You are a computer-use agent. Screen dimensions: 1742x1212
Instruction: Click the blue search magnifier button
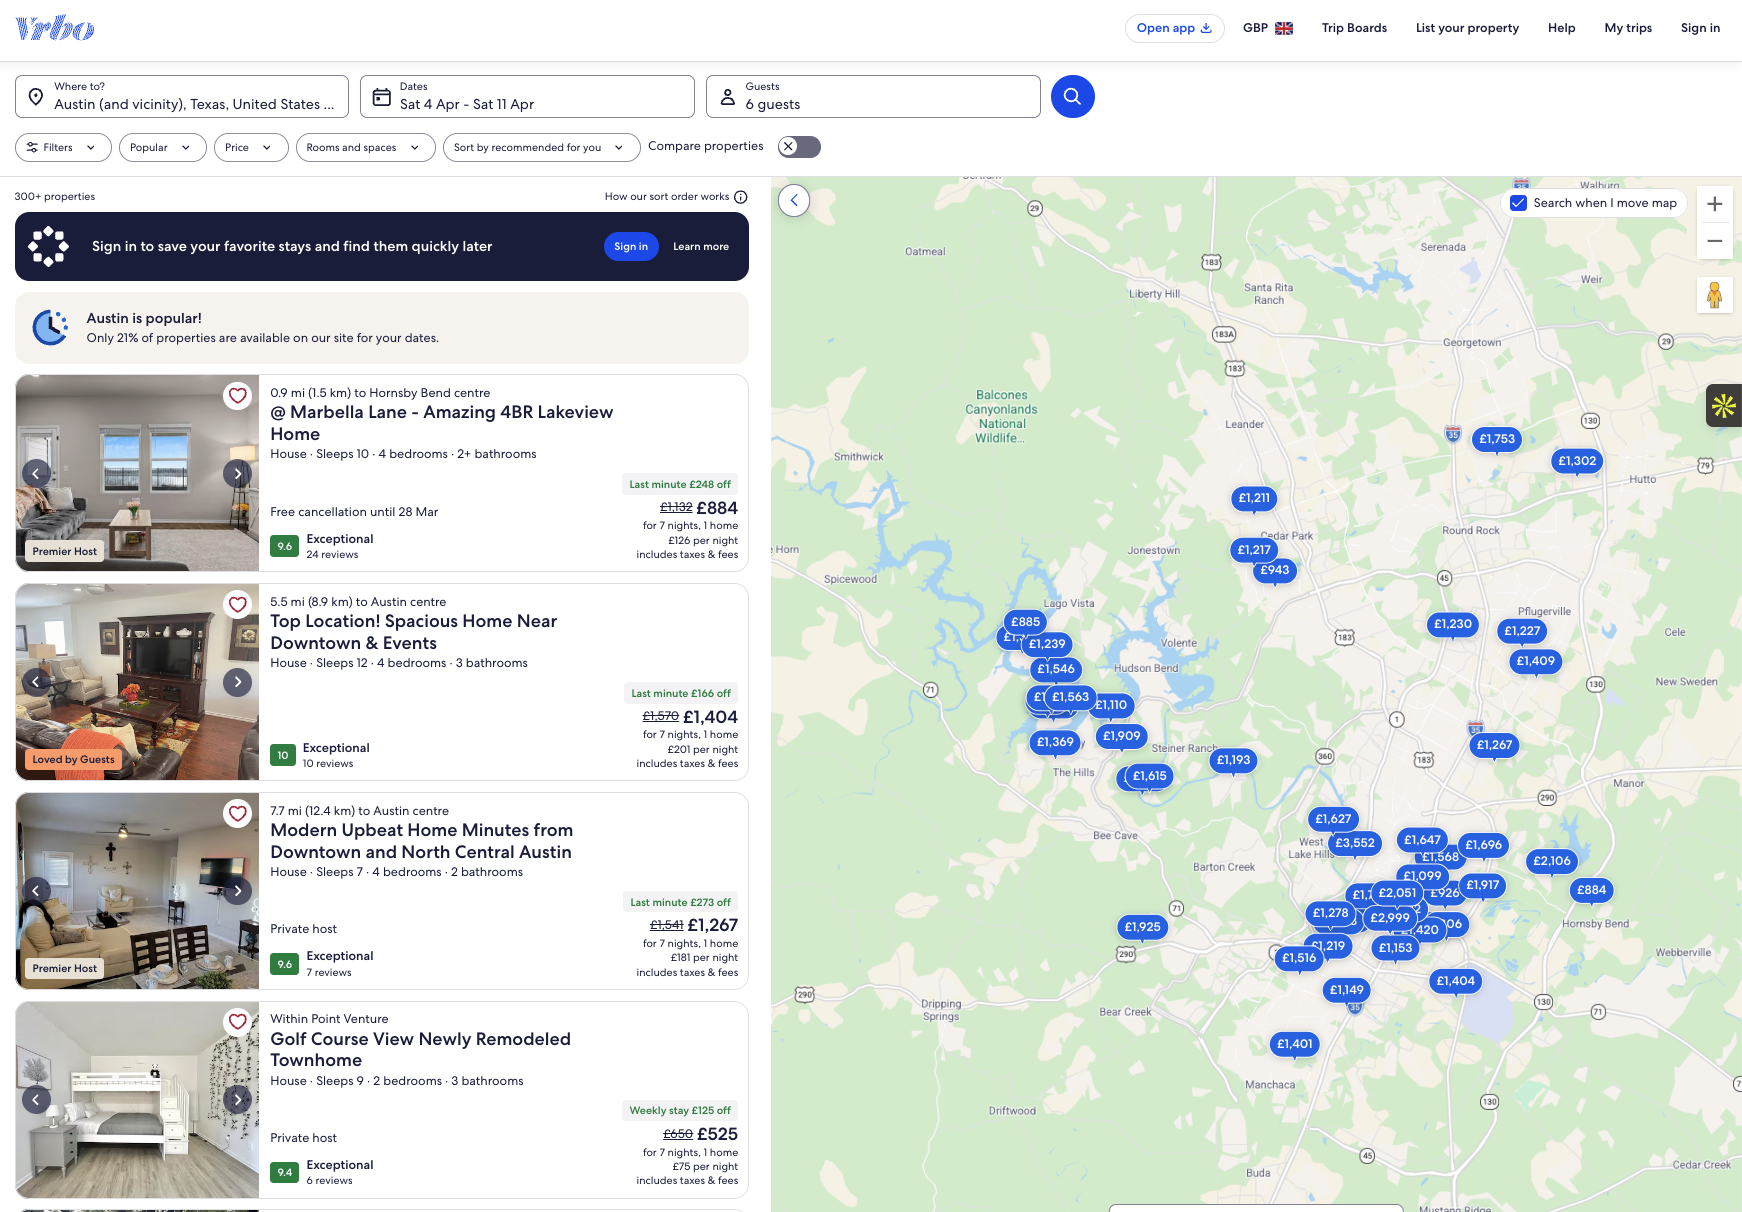[x=1072, y=96]
